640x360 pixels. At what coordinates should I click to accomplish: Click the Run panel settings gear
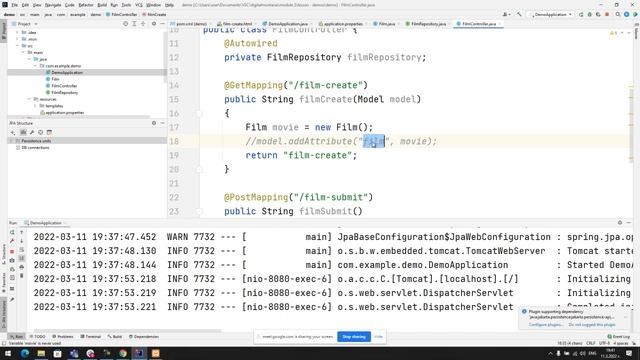pyautogui.click(x=620, y=223)
